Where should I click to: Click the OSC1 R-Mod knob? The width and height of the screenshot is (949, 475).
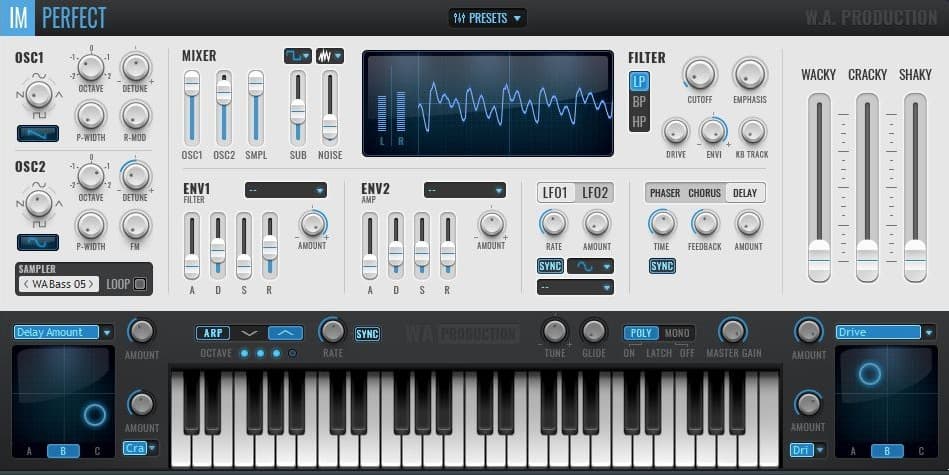(135, 116)
